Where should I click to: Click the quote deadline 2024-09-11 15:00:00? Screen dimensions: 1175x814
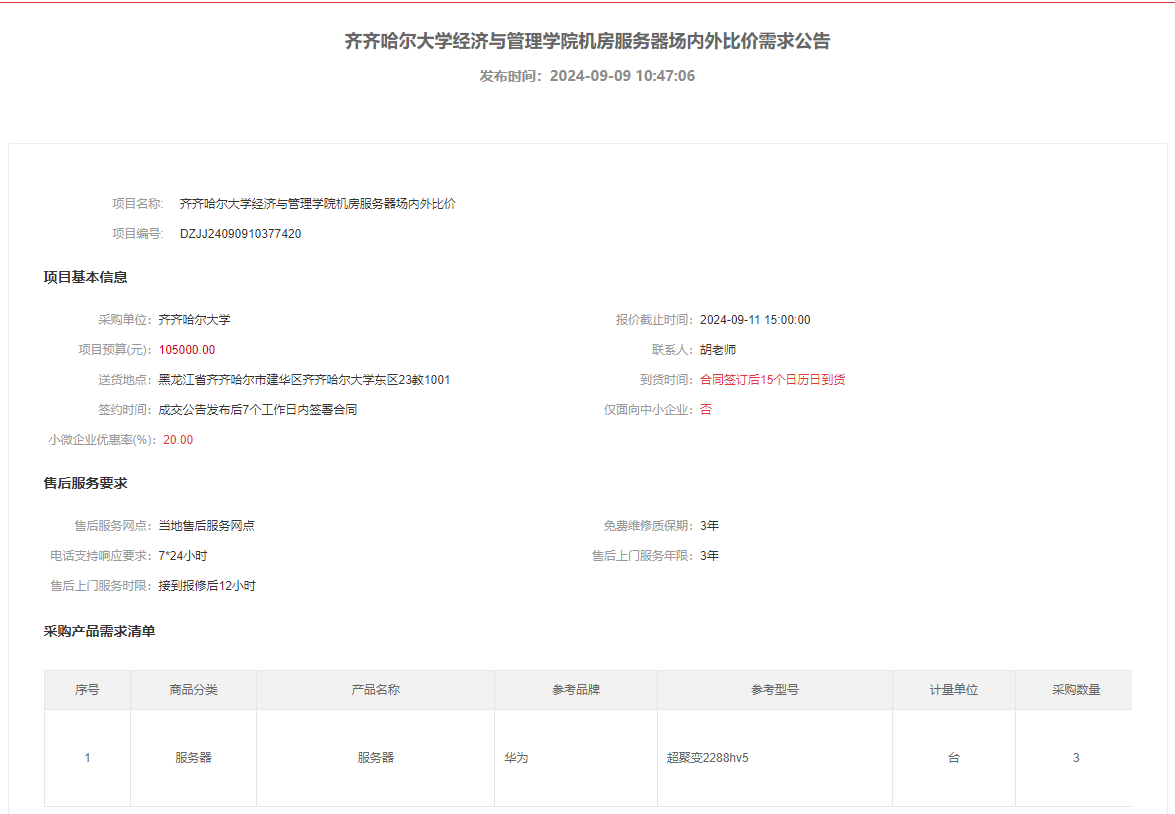click(755, 320)
